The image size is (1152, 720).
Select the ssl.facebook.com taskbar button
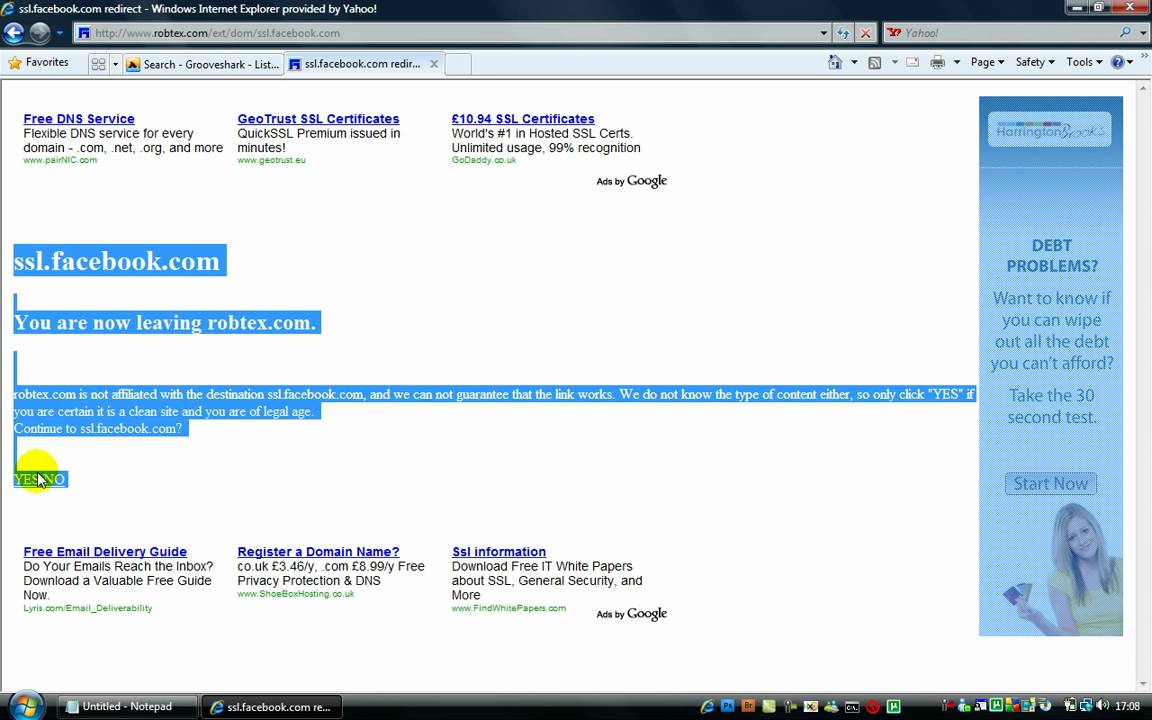coord(272,707)
